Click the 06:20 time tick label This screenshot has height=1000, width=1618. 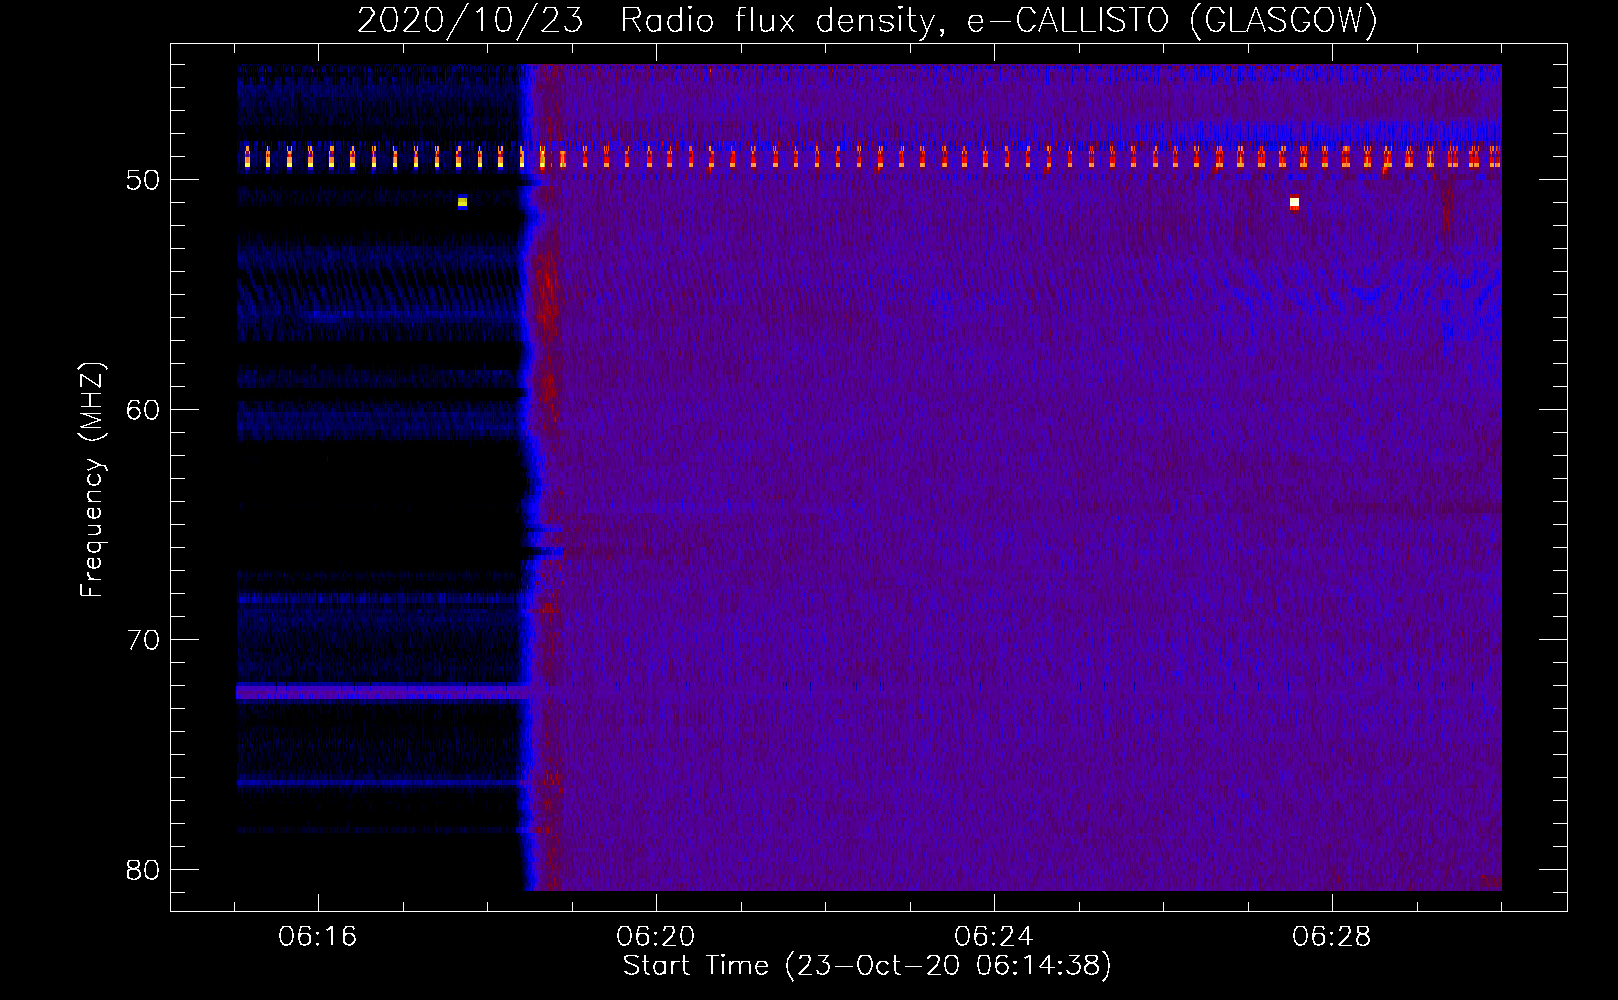click(656, 937)
